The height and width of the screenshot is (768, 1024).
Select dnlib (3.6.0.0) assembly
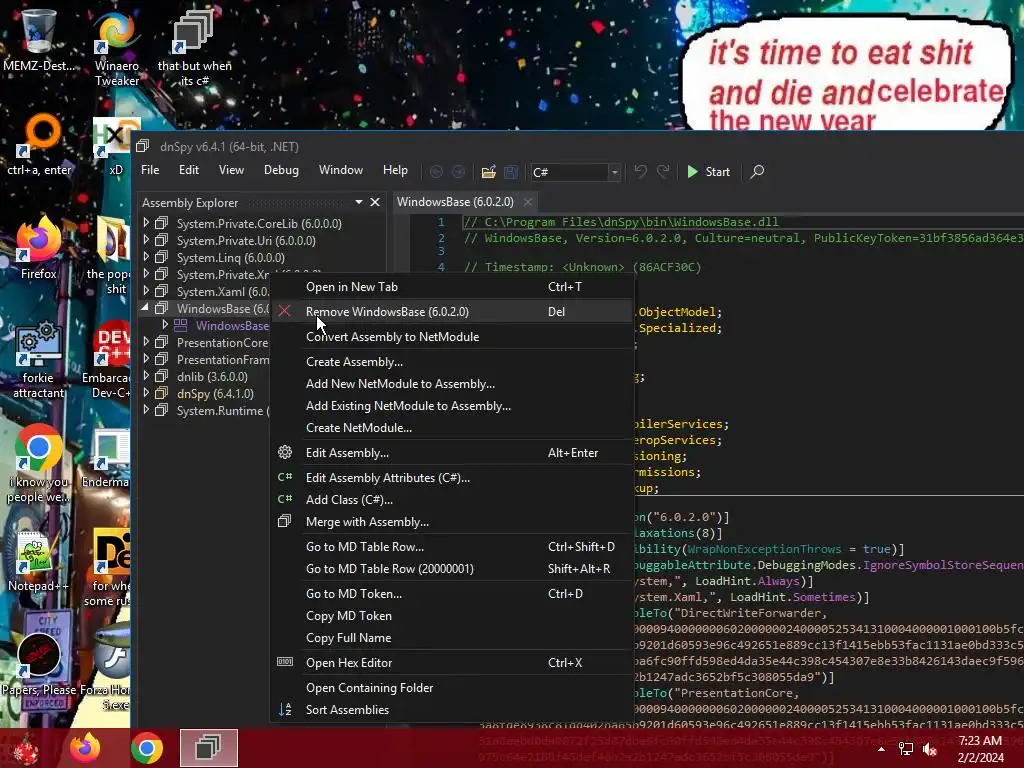click(x=212, y=376)
